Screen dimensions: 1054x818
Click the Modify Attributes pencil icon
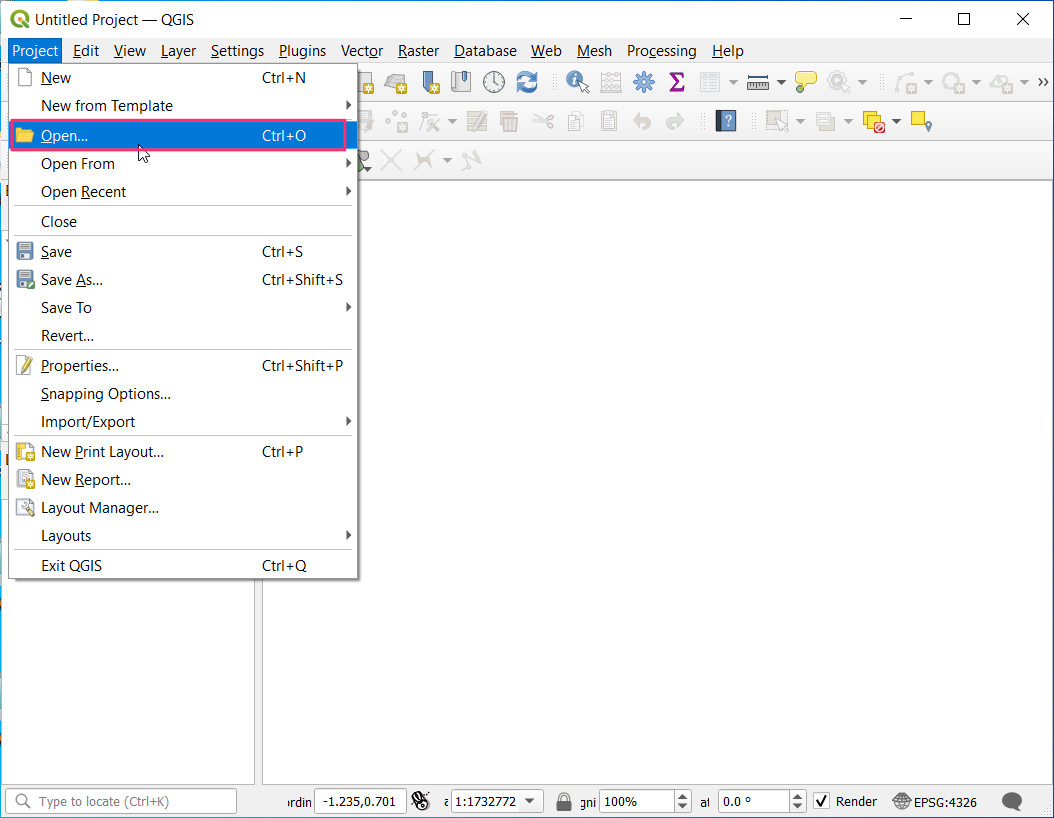pos(477,122)
